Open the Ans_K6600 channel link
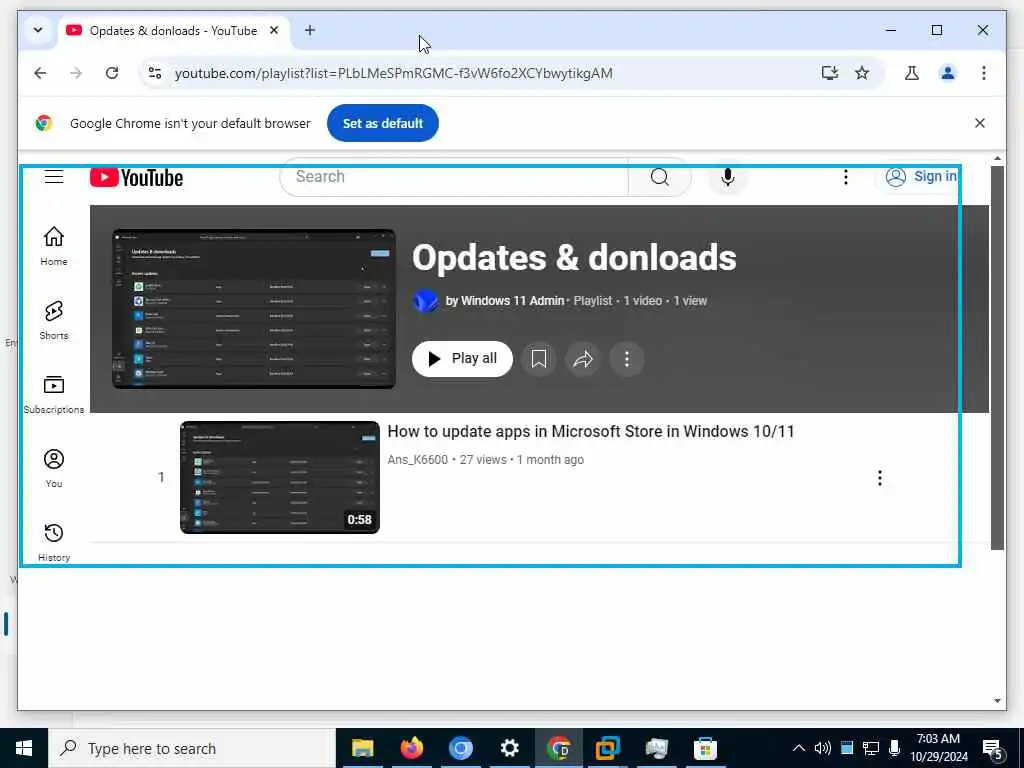 (x=417, y=460)
